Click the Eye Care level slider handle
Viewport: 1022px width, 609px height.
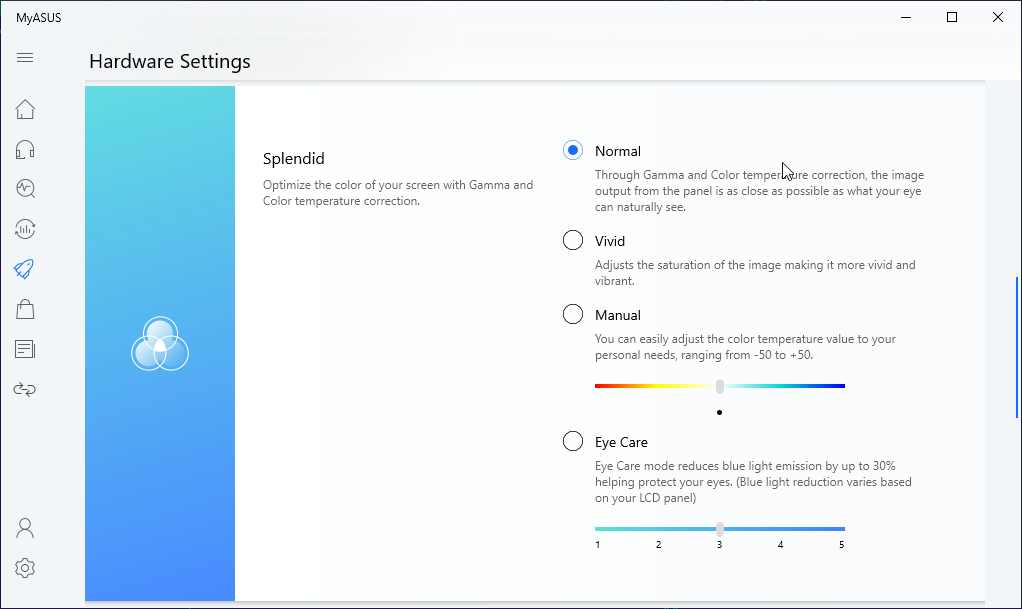720,529
